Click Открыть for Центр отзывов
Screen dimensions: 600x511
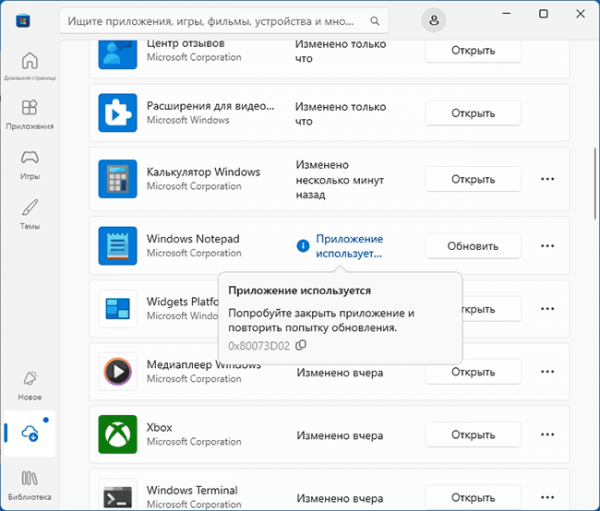point(473,51)
